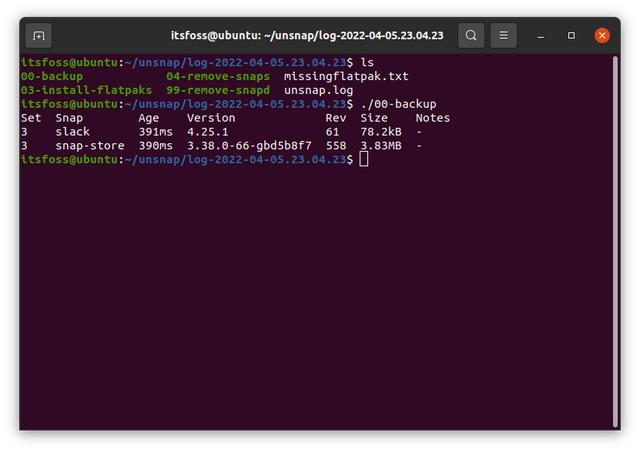Click the 00-backup file name in listing
640x452 pixels.
(52, 76)
